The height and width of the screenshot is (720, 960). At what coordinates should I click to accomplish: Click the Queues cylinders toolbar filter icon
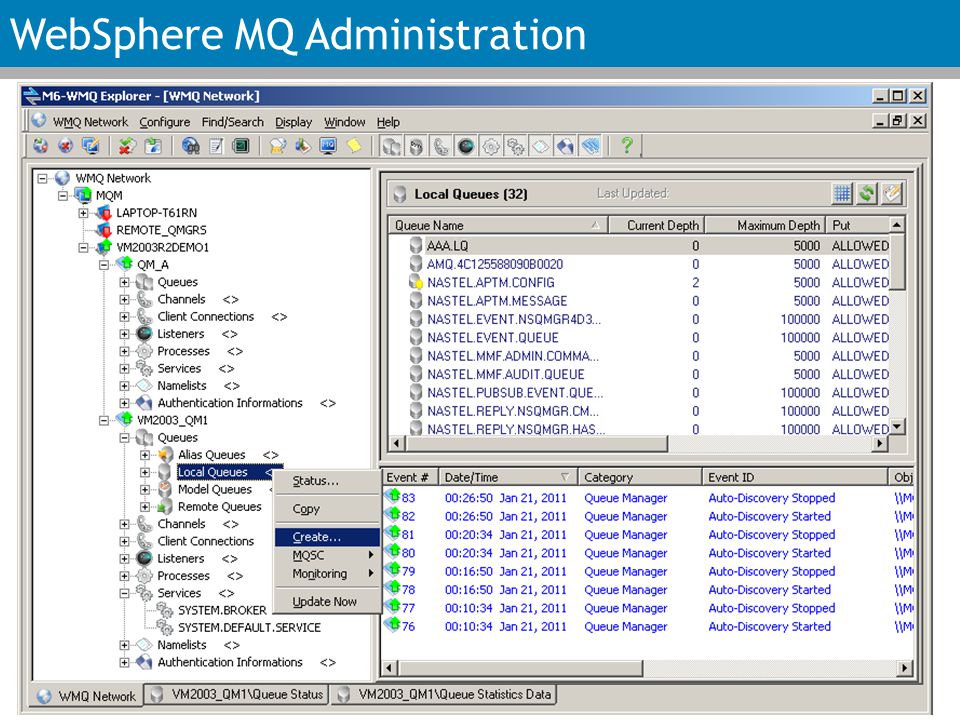pos(391,146)
